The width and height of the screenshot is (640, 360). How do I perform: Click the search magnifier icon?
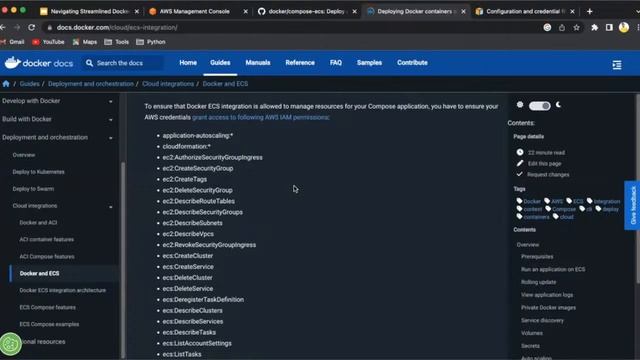pos(89,63)
